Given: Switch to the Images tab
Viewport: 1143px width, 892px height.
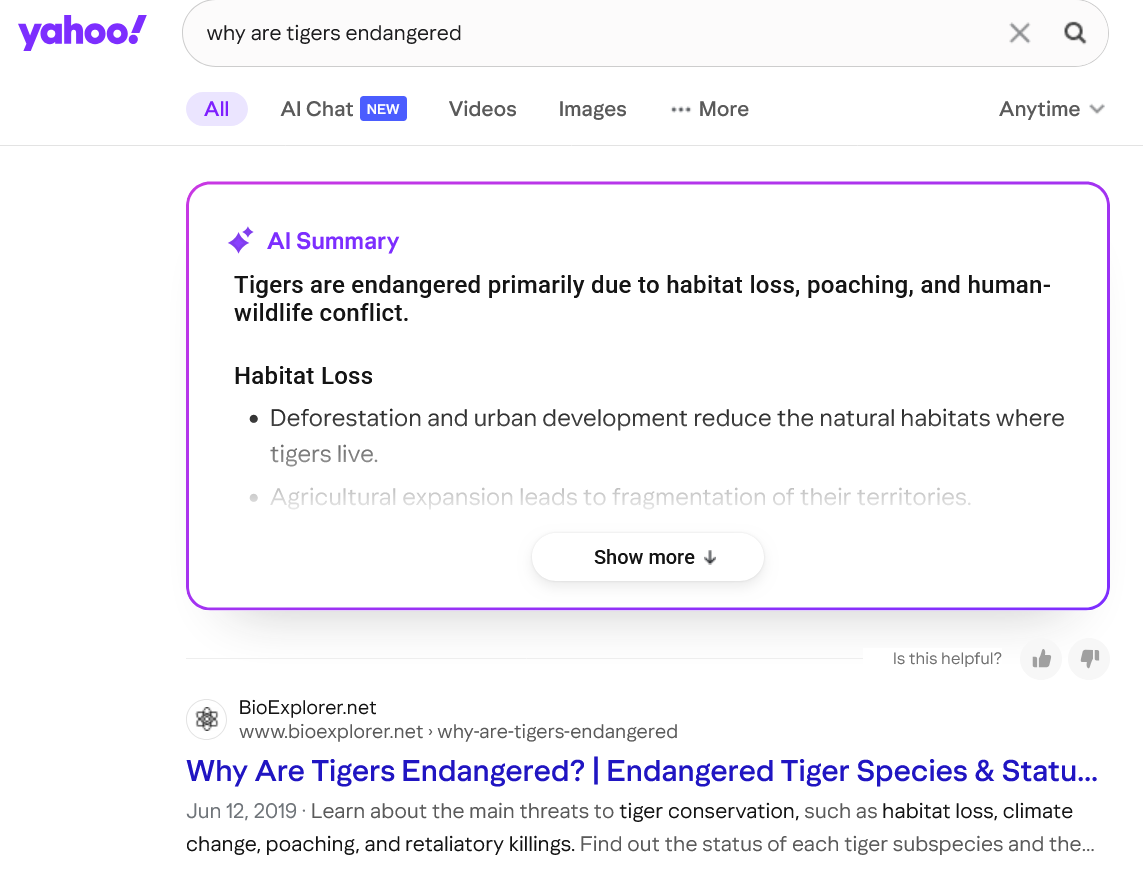Looking at the screenshot, I should point(593,109).
